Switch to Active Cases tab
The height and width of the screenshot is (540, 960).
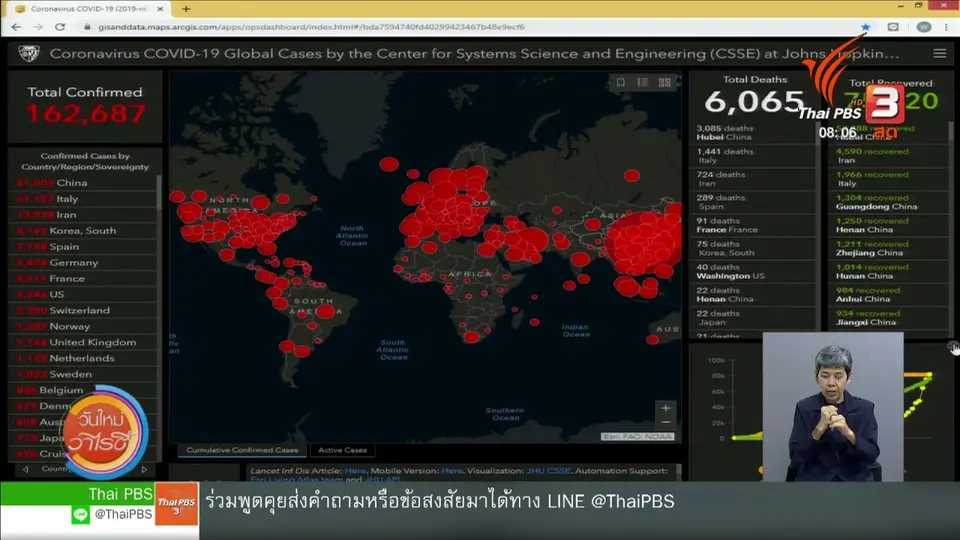coord(342,450)
